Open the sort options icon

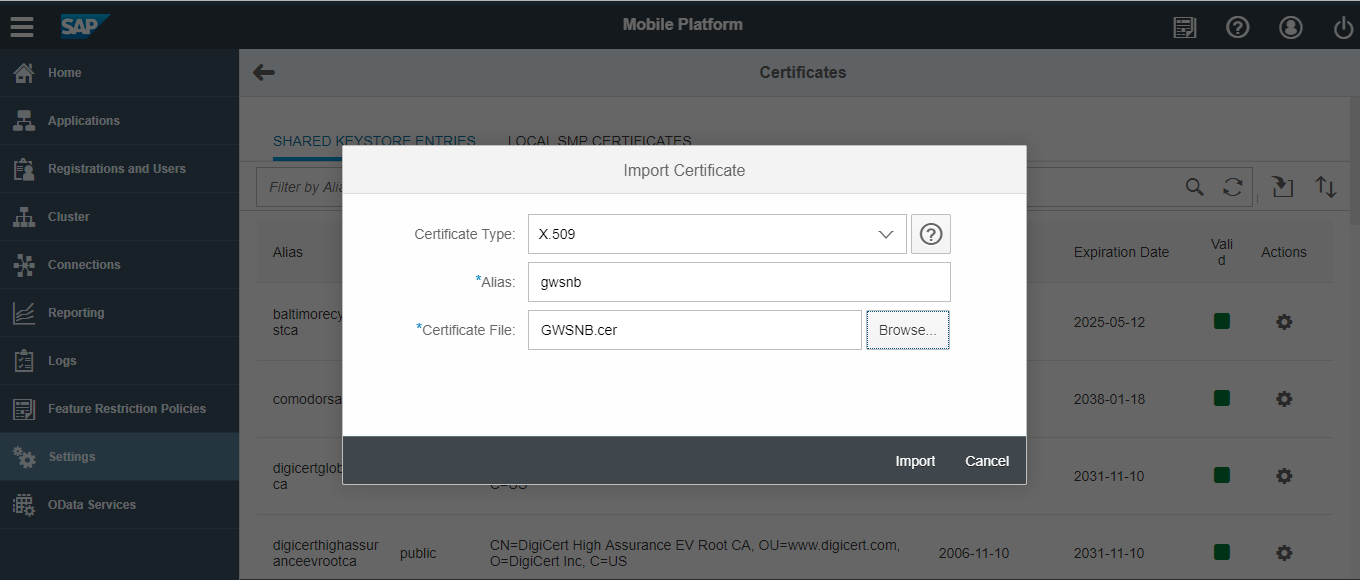[x=1326, y=186]
